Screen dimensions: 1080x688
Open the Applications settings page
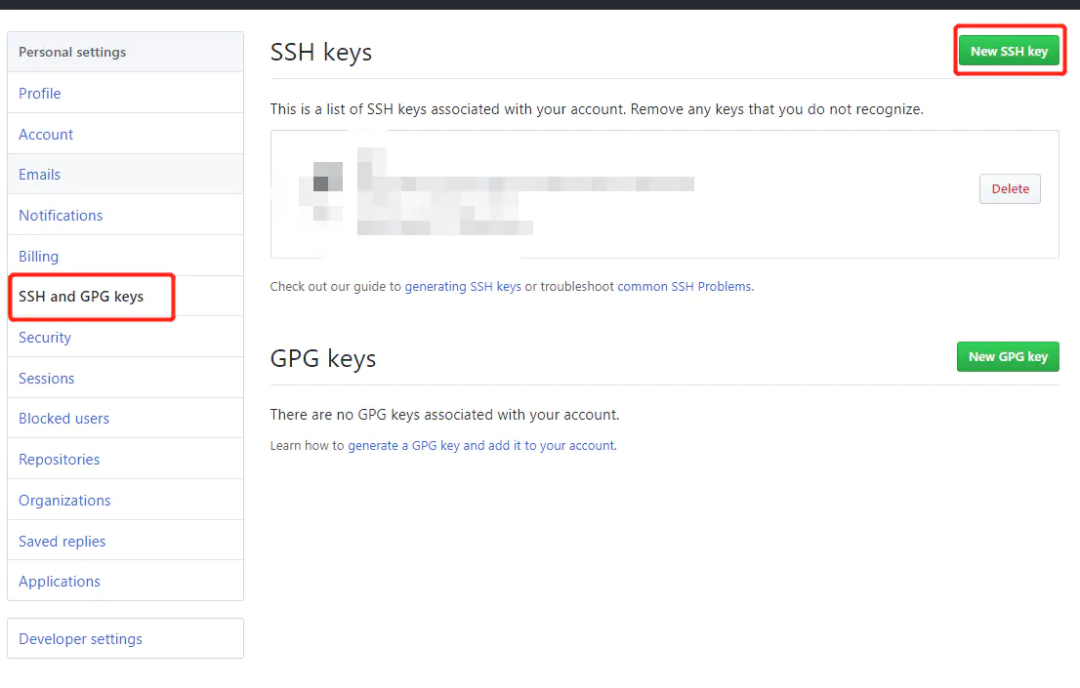pyautogui.click(x=60, y=581)
